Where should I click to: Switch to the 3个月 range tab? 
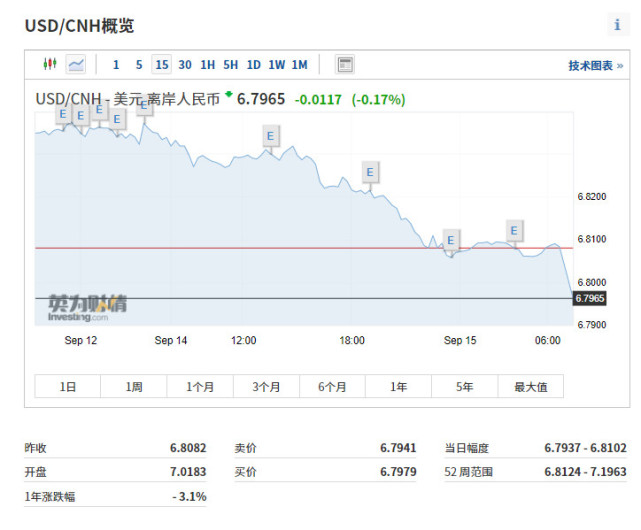(266, 387)
